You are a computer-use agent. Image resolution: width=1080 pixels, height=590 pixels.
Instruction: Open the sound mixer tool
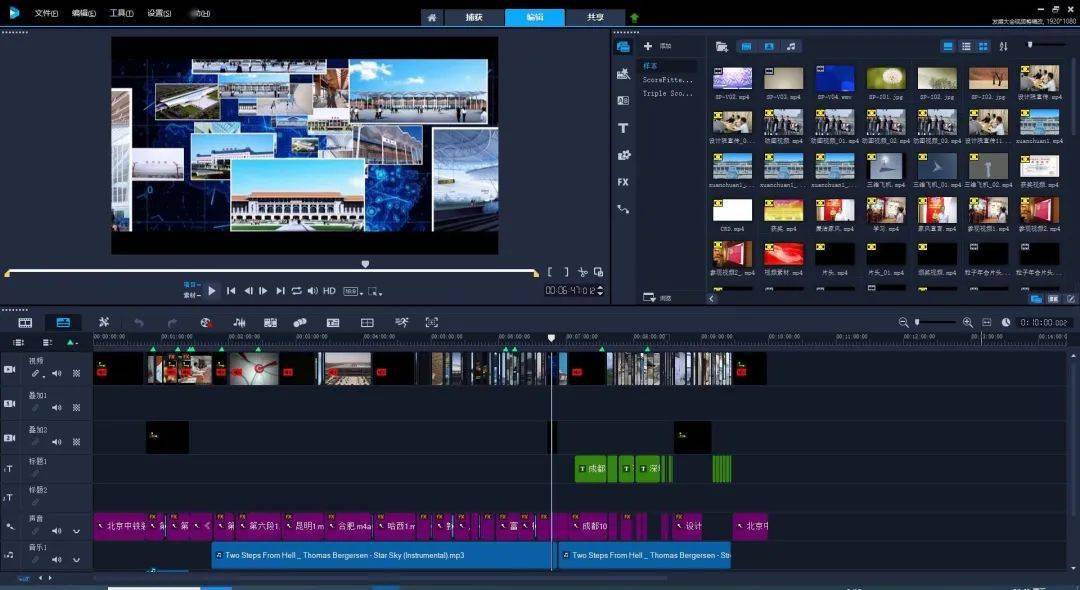[239, 322]
